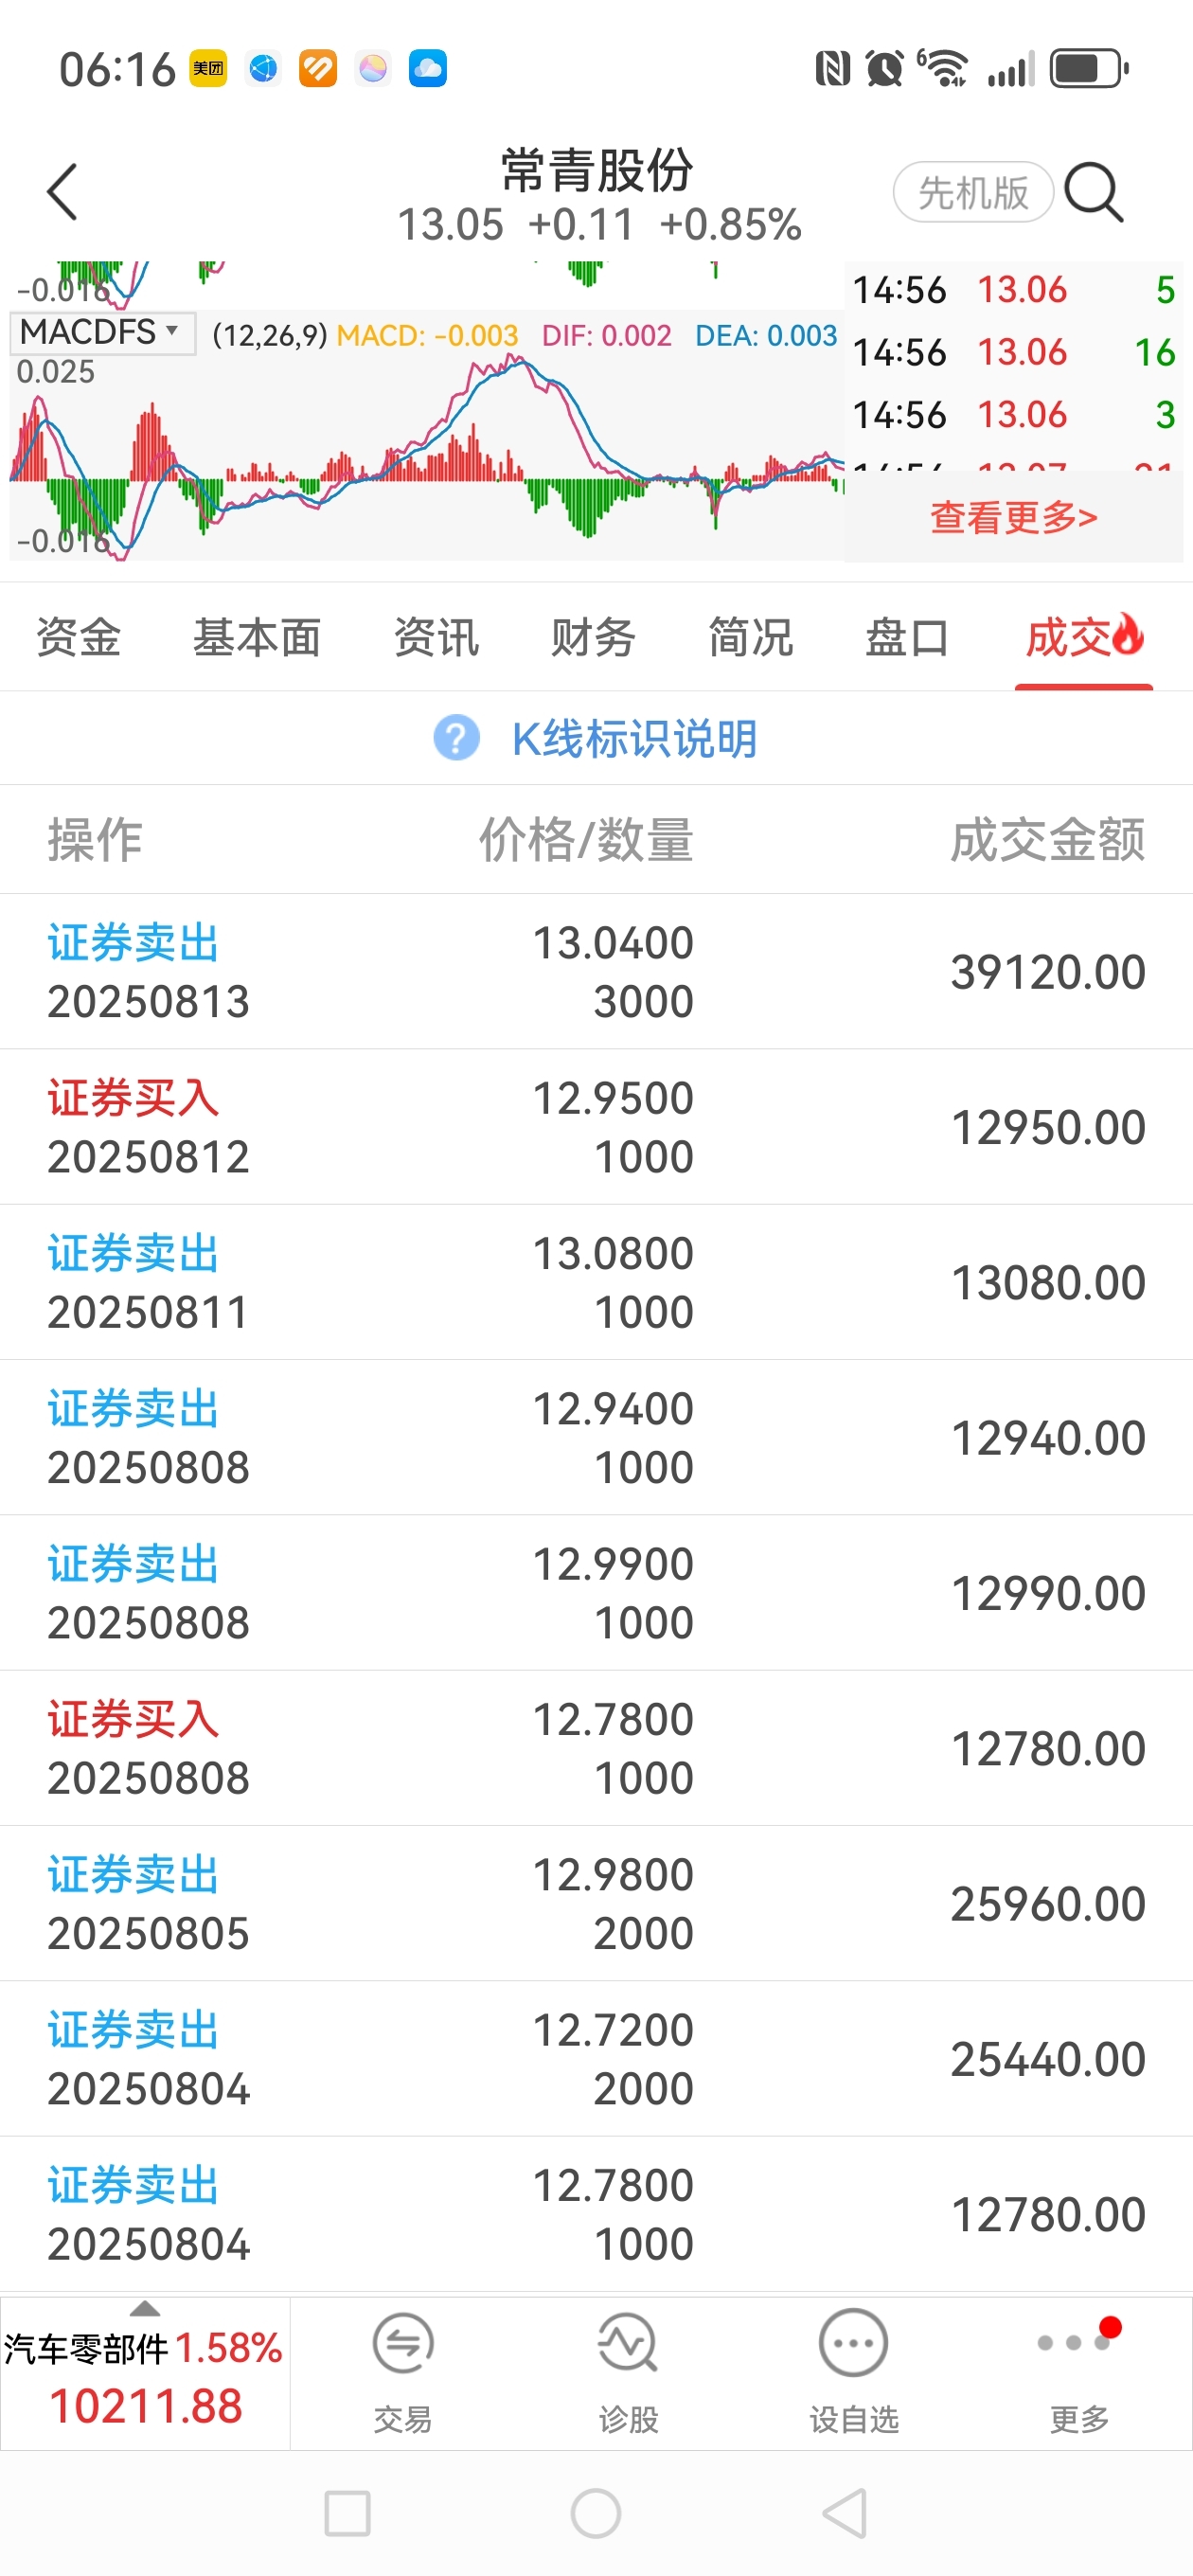The width and height of the screenshot is (1193, 2576).
Task: Open the 查看更多 link
Action: click(1013, 517)
